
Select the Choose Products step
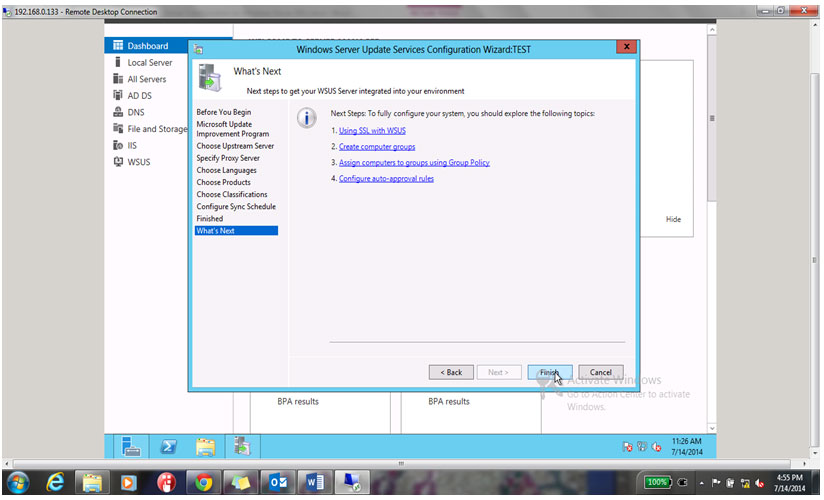coord(223,182)
